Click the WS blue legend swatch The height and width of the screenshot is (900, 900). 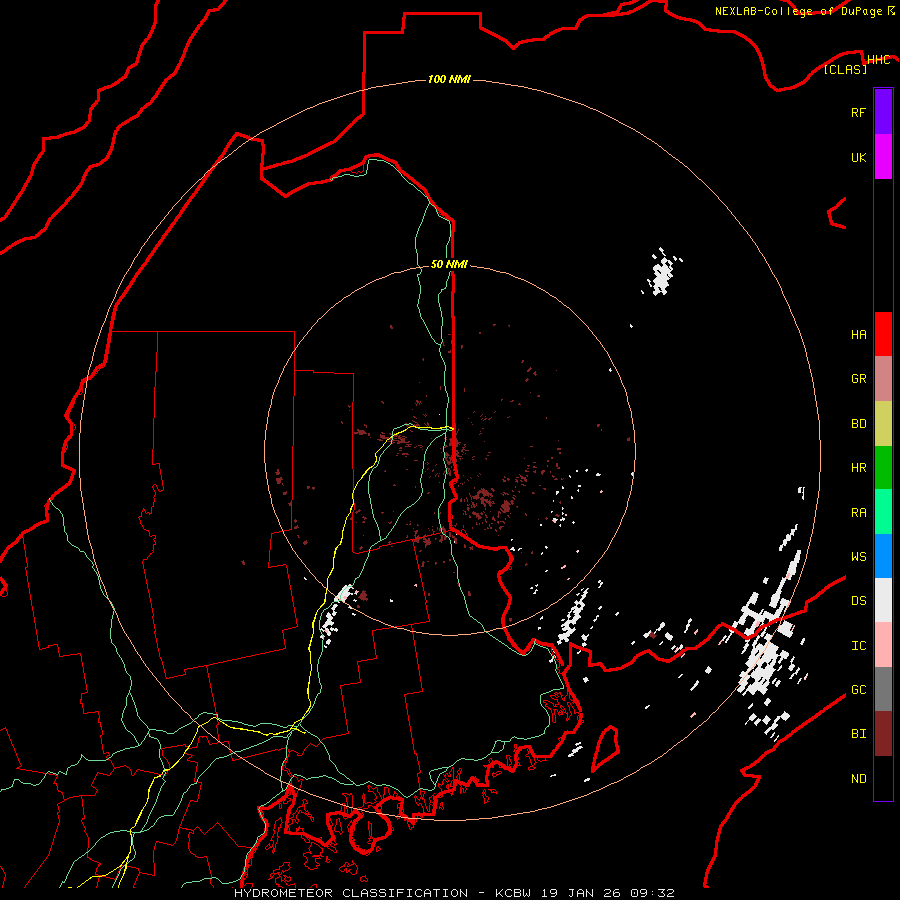(883, 556)
